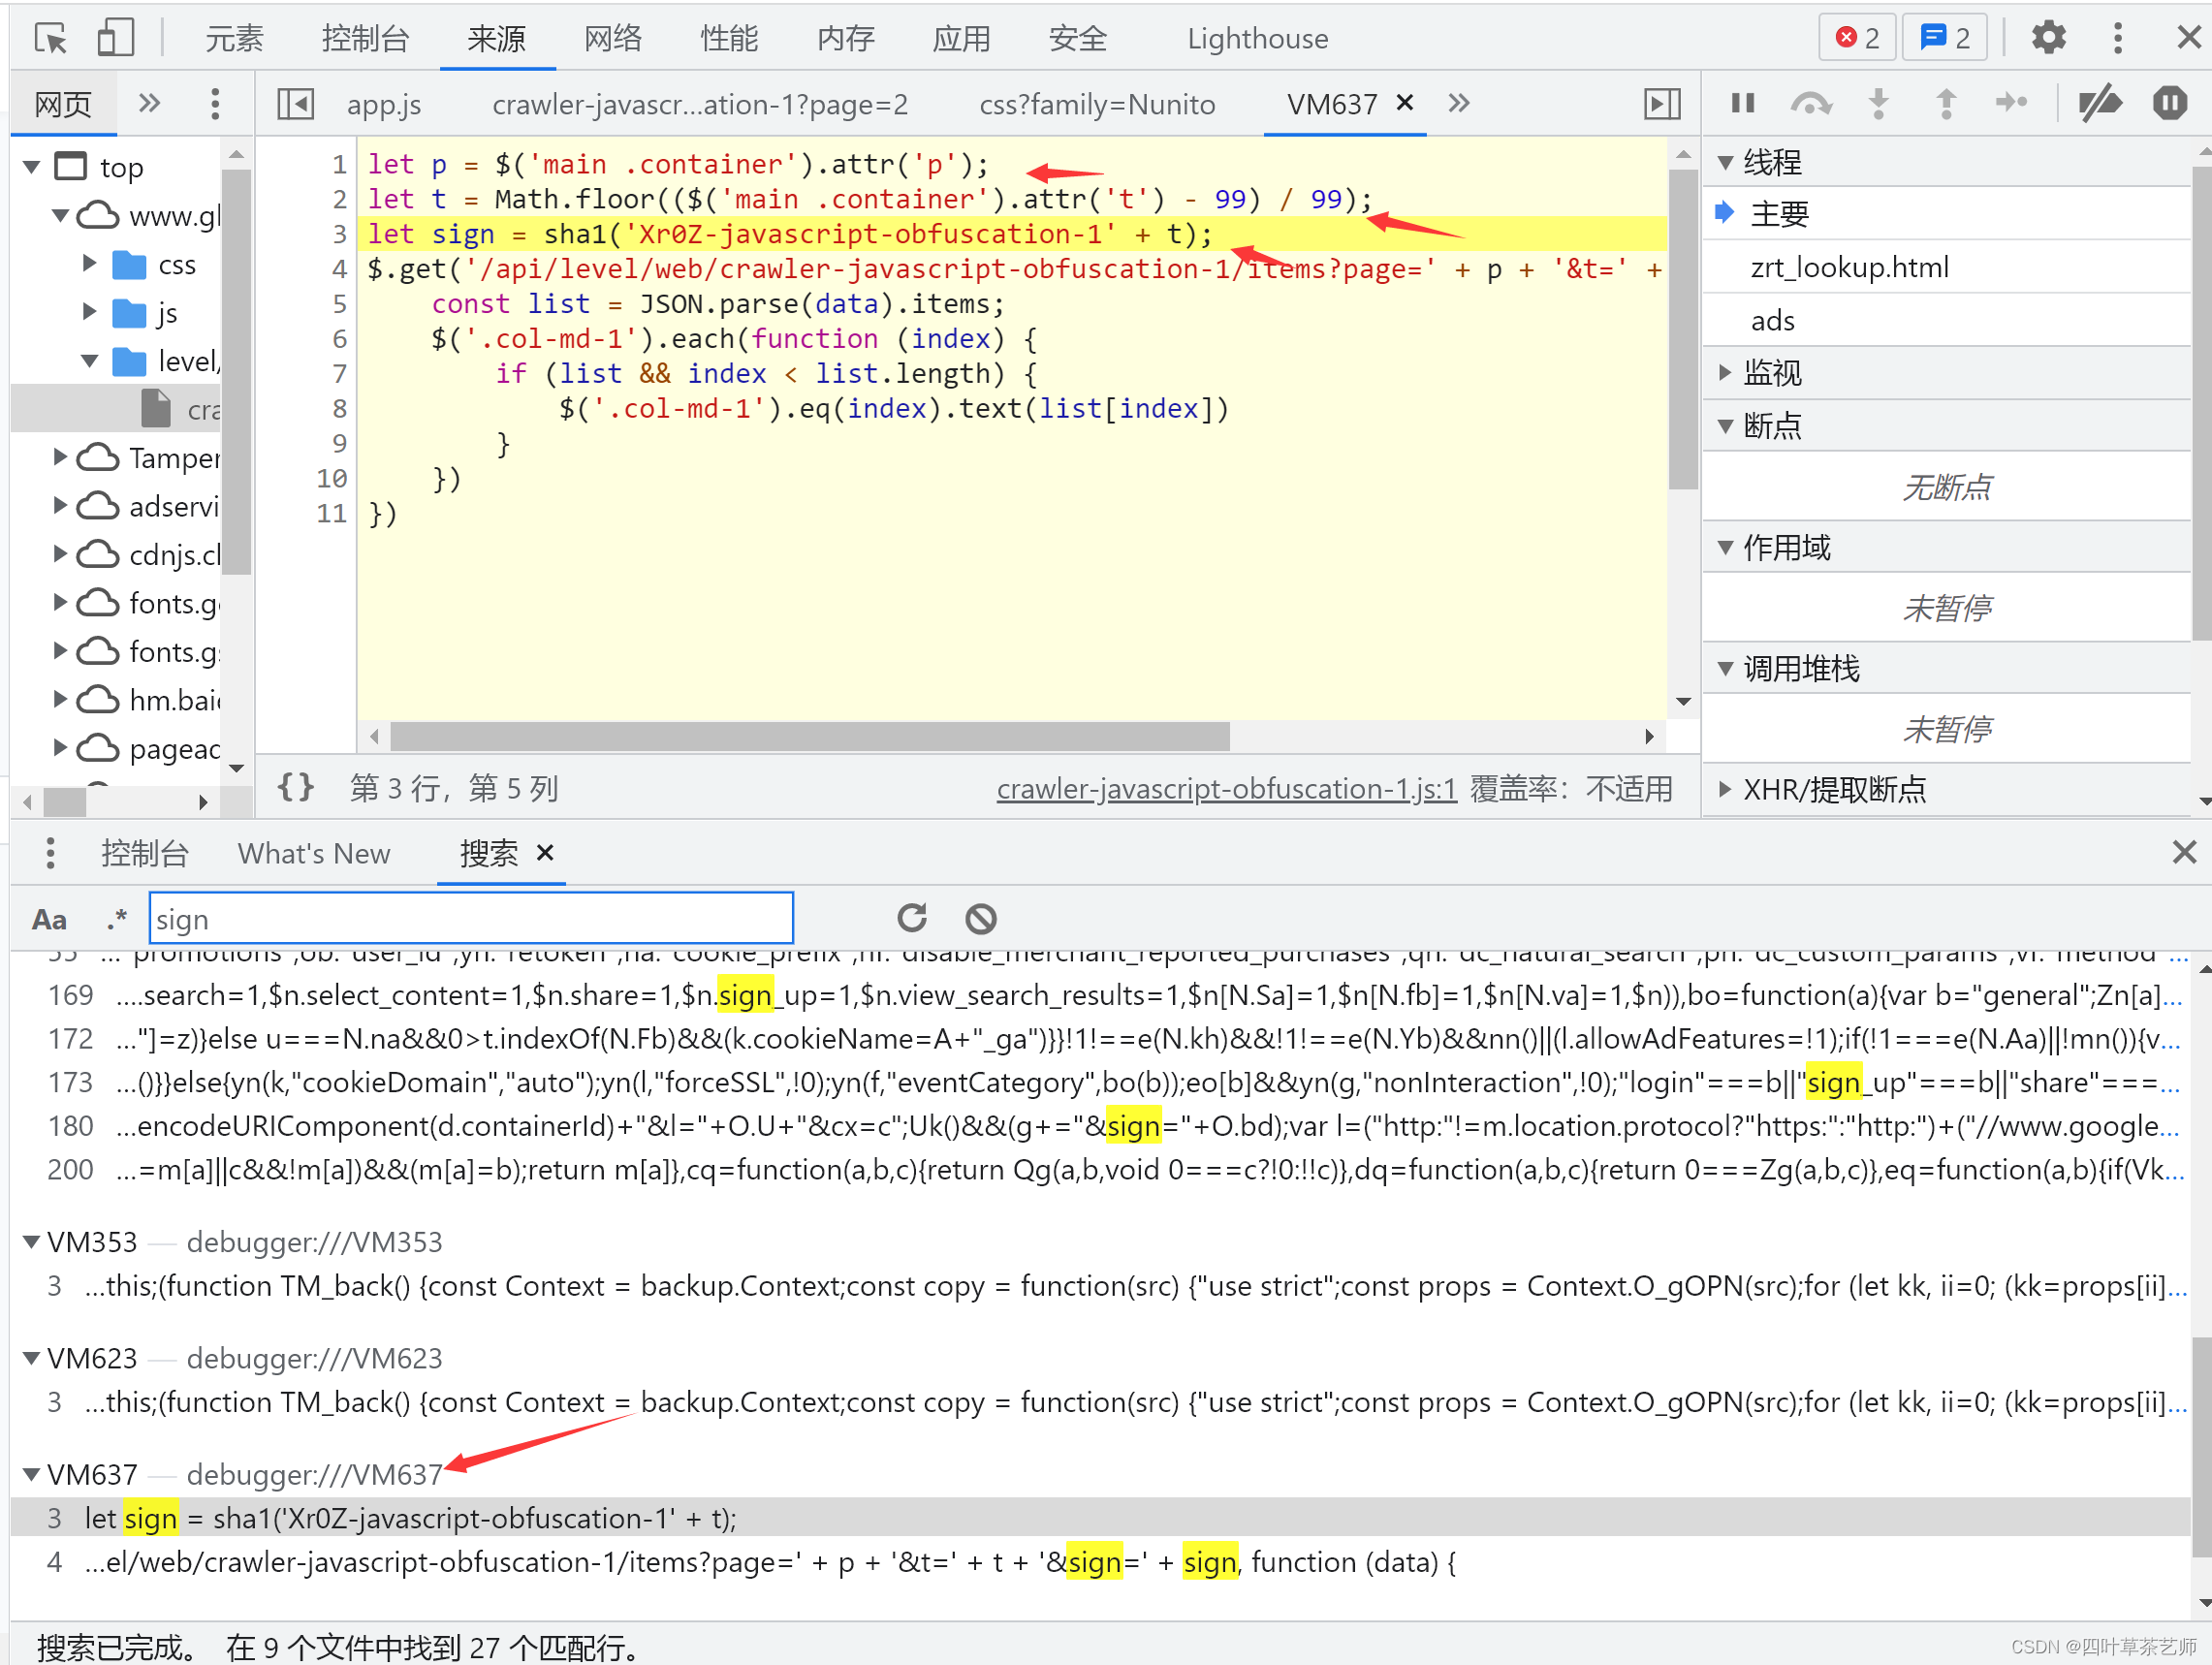Collapse the 作用域 section
Screen dimensions: 2212x1665
1725,547
